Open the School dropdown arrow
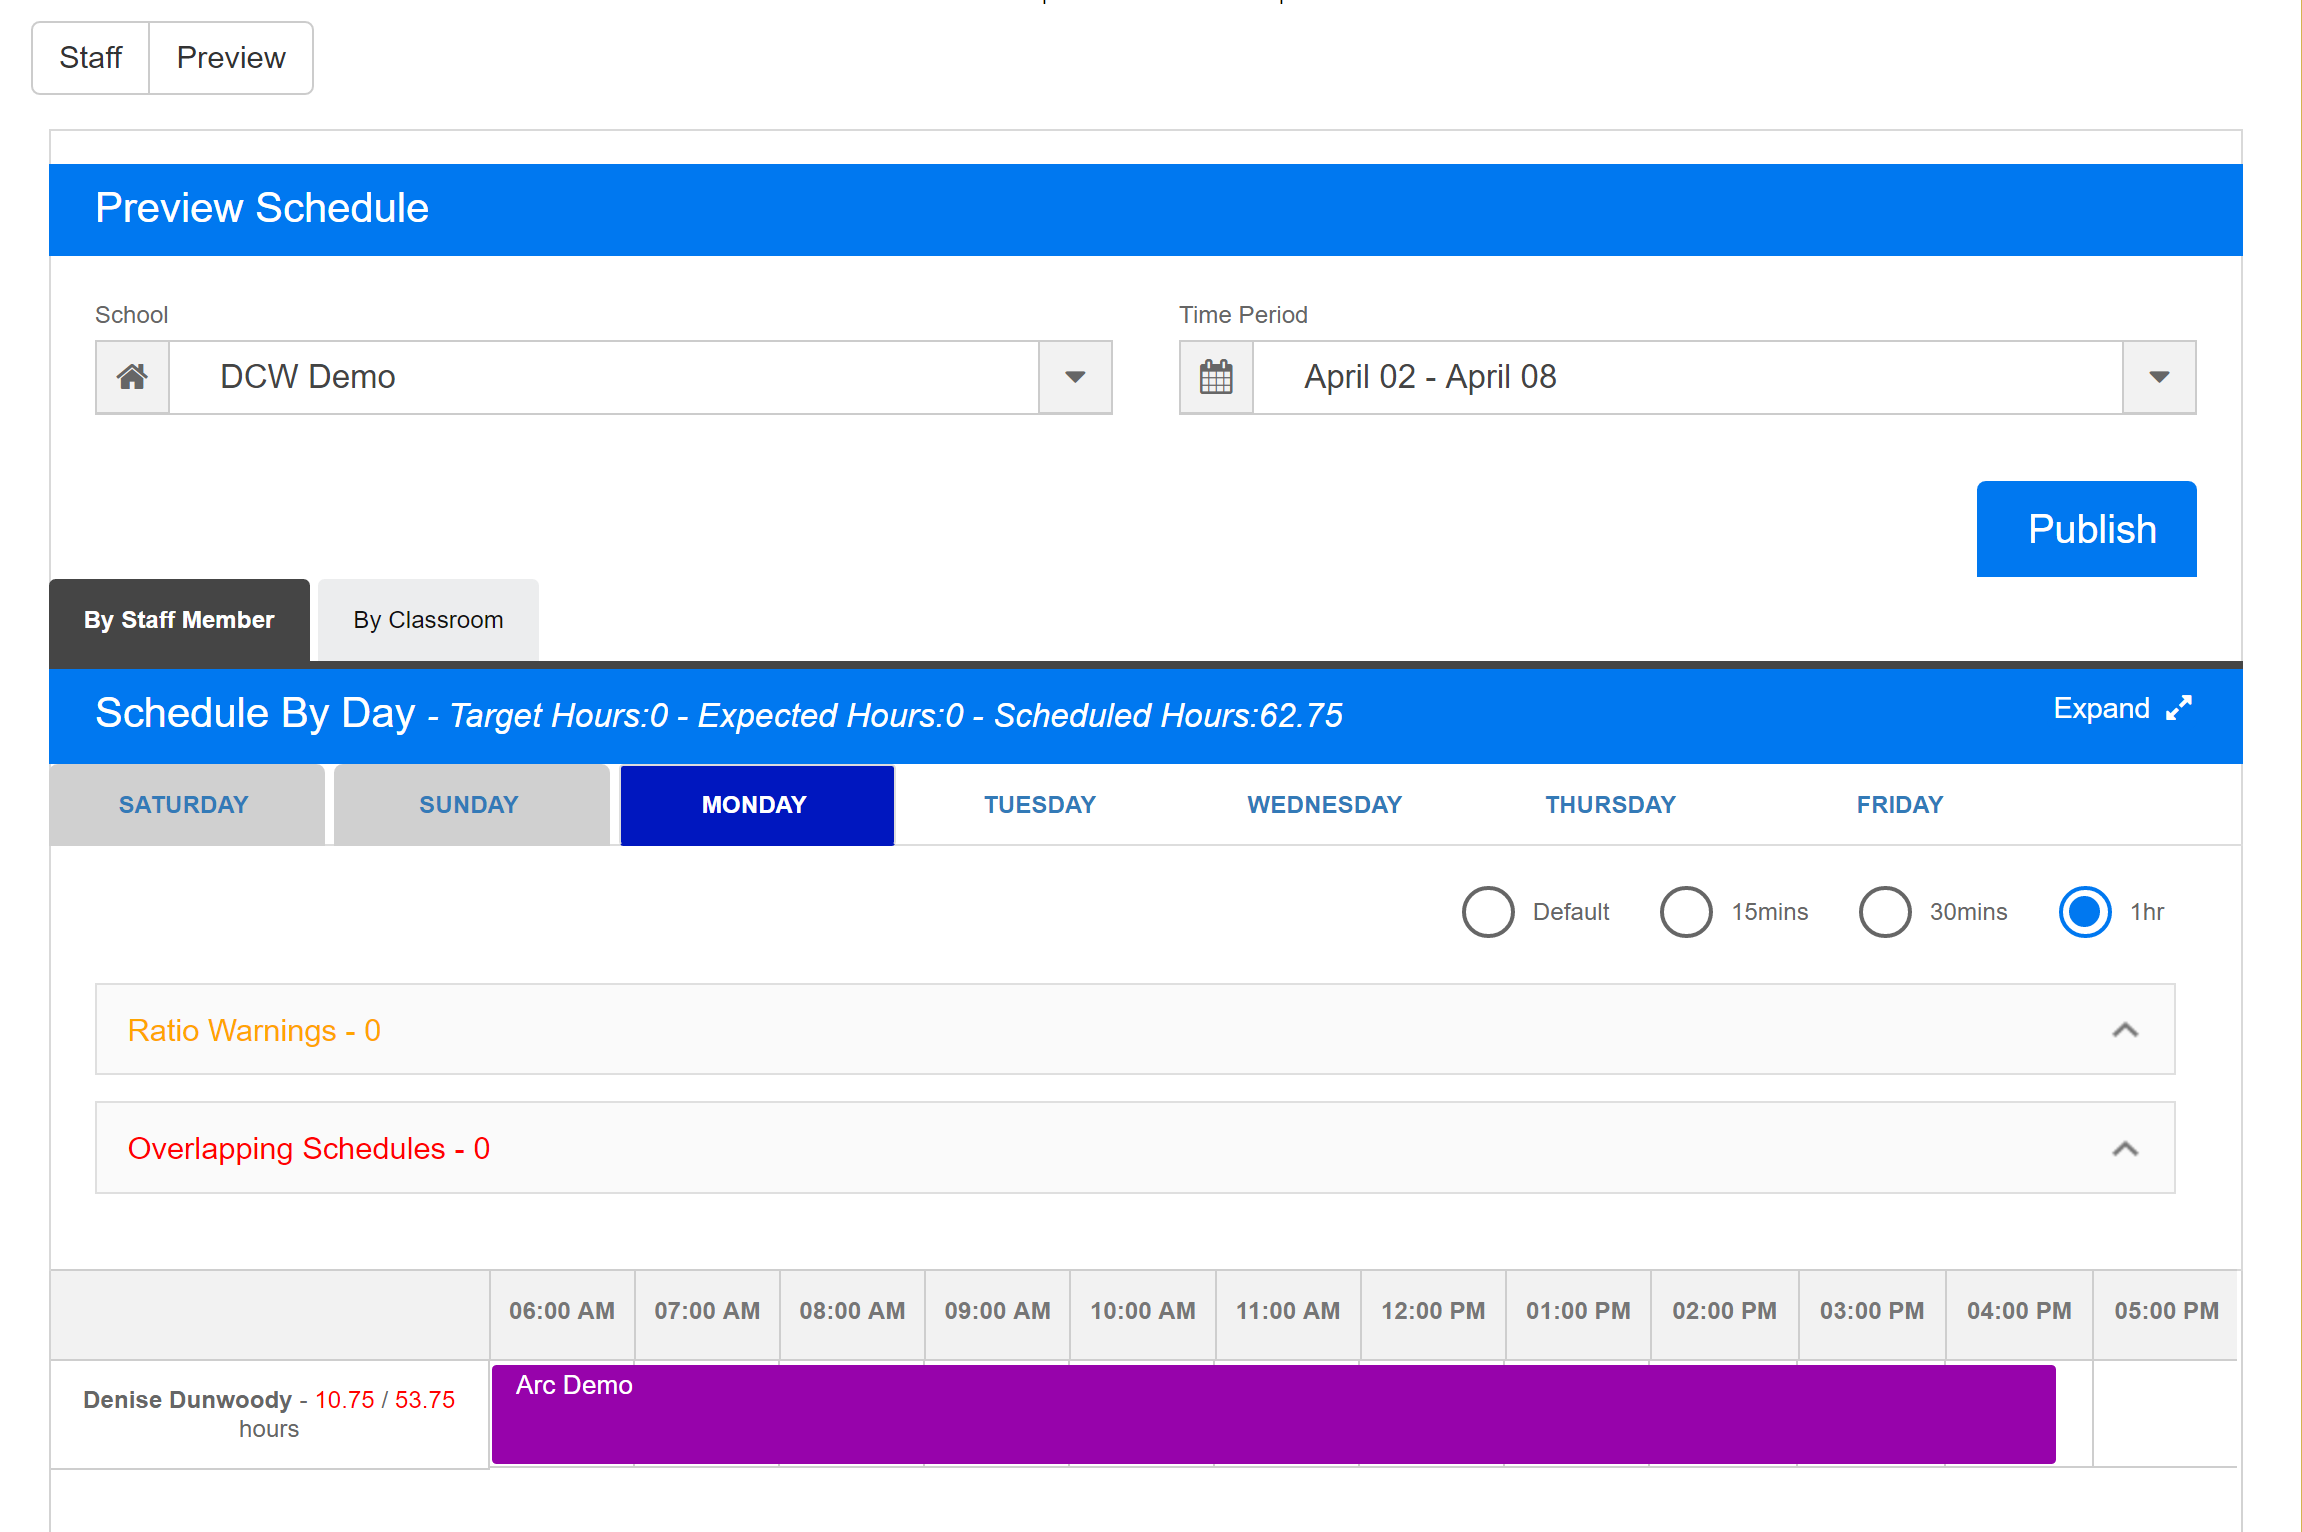This screenshot has width=2302, height=1532. [x=1075, y=377]
